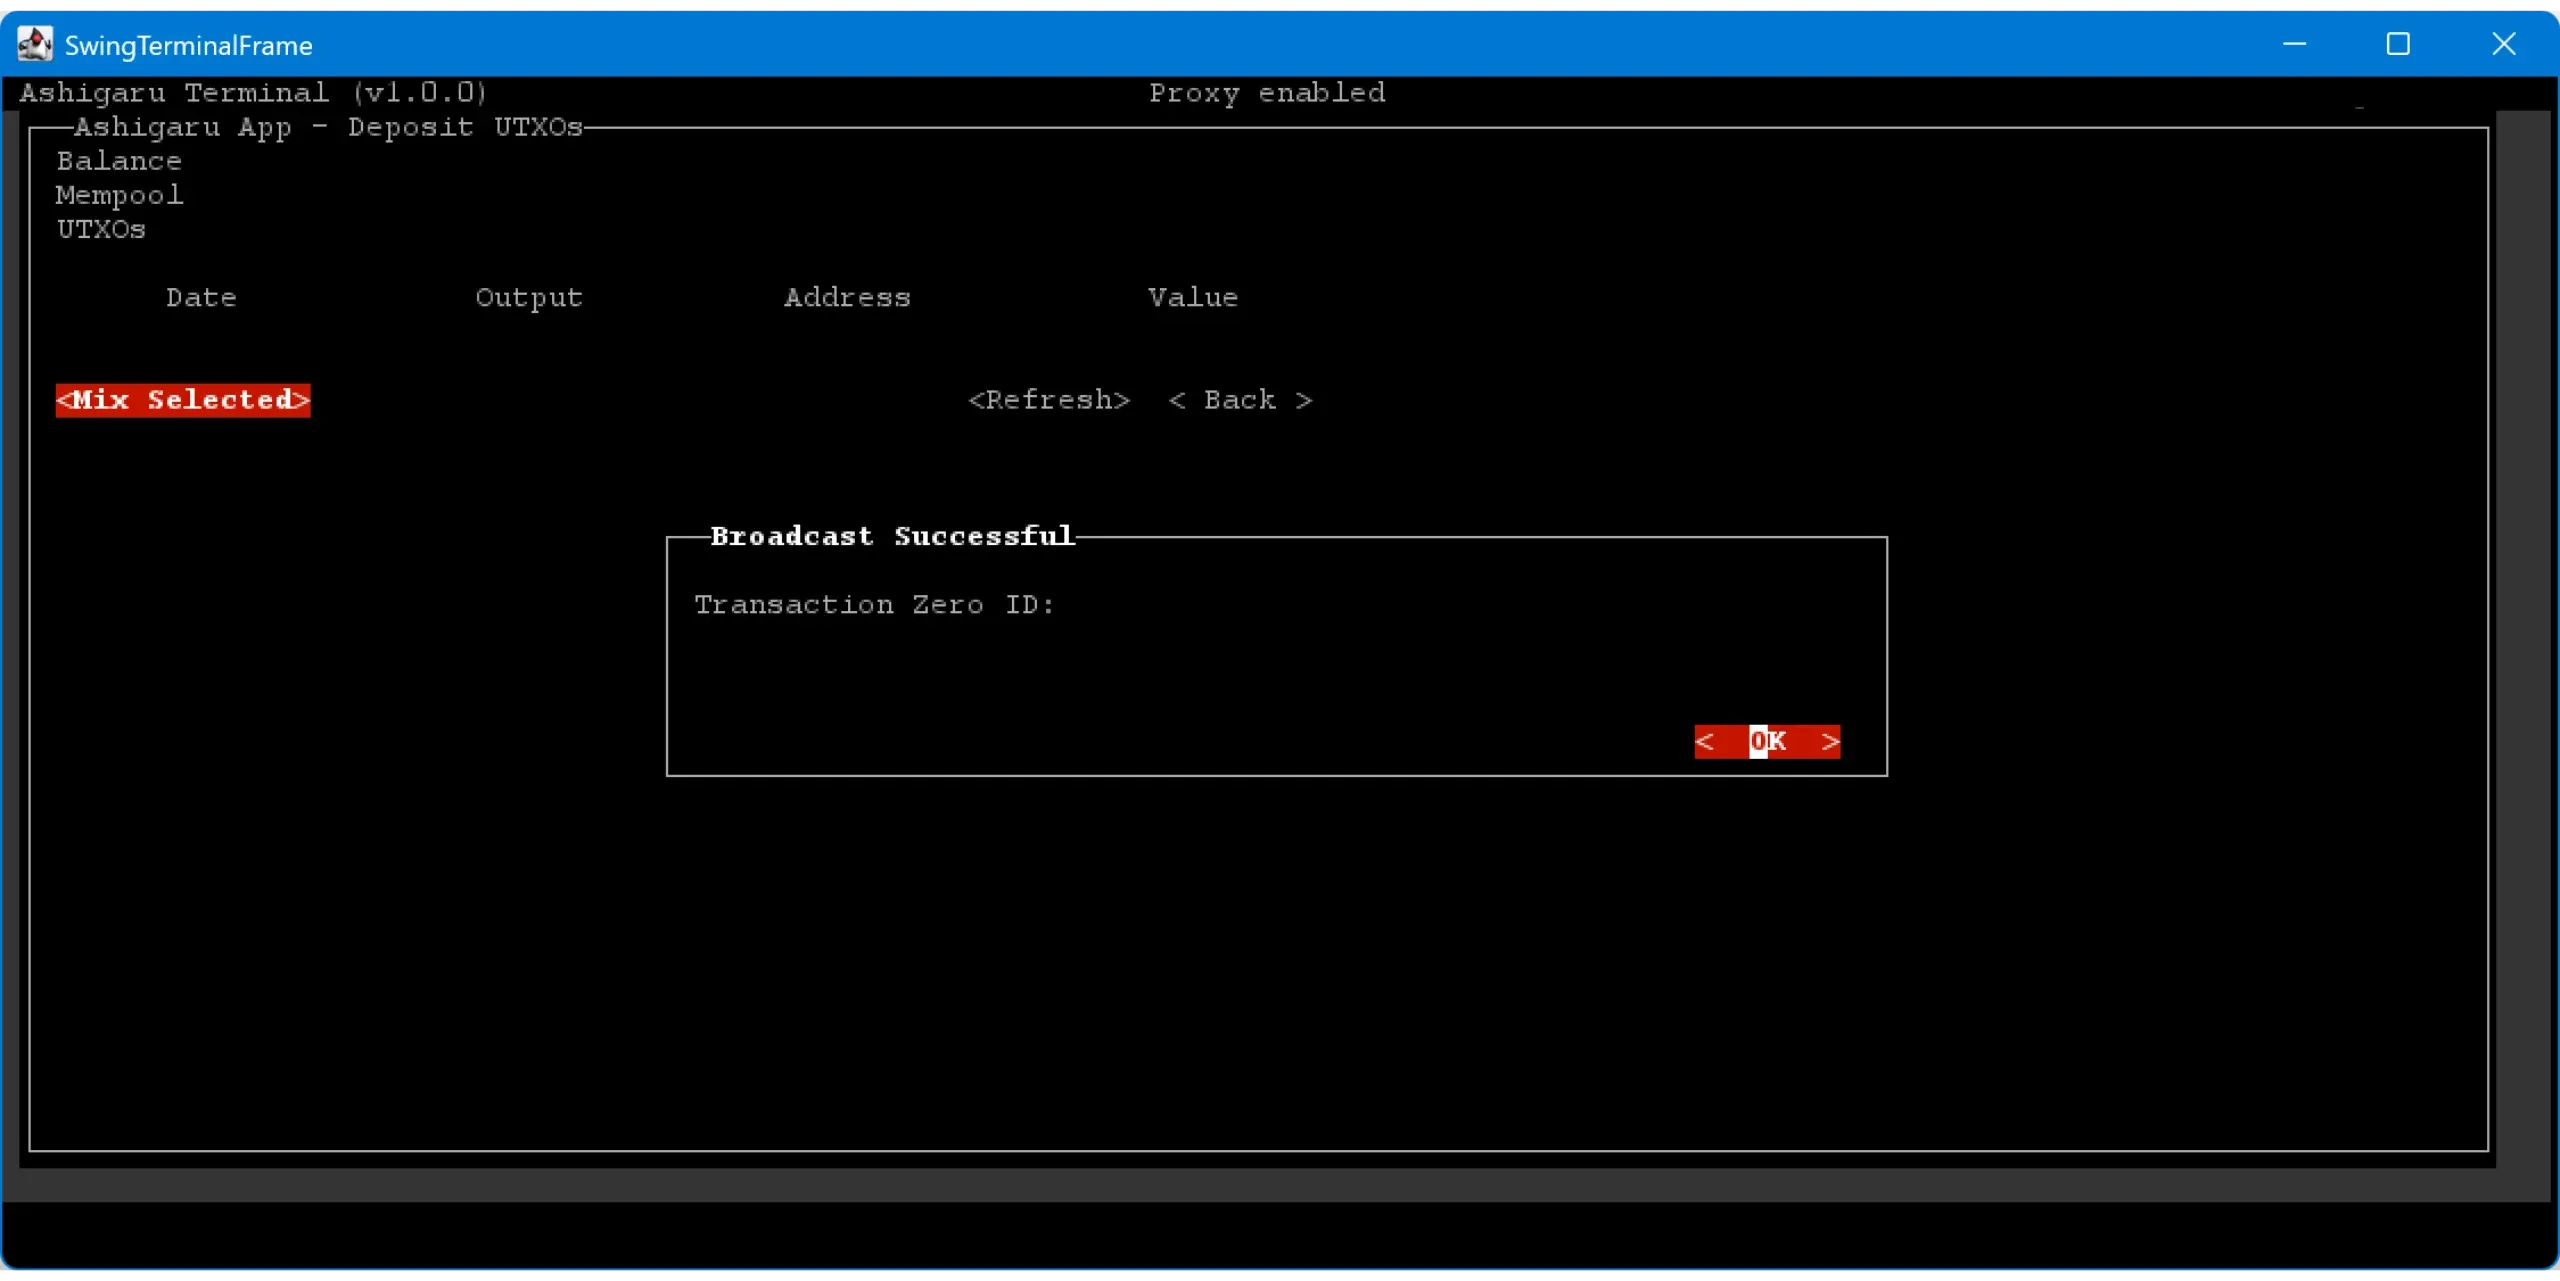The height and width of the screenshot is (1281, 2560).
Task: Click the Refresh button
Action: tap(1049, 400)
